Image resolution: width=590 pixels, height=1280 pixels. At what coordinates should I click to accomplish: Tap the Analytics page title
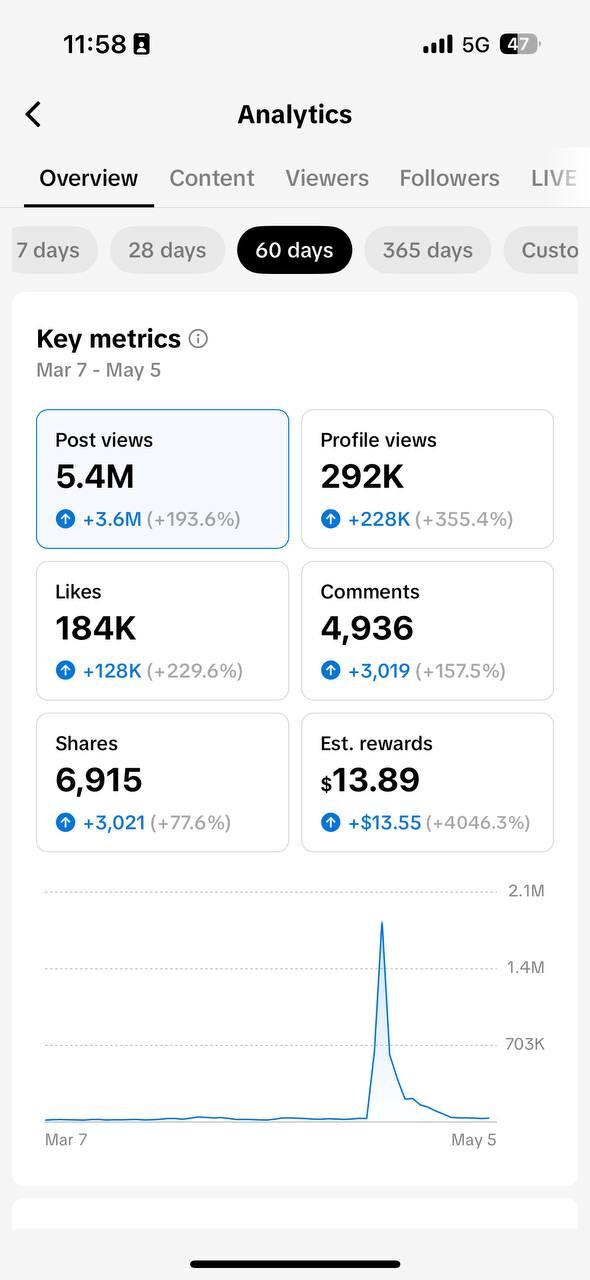click(x=295, y=114)
